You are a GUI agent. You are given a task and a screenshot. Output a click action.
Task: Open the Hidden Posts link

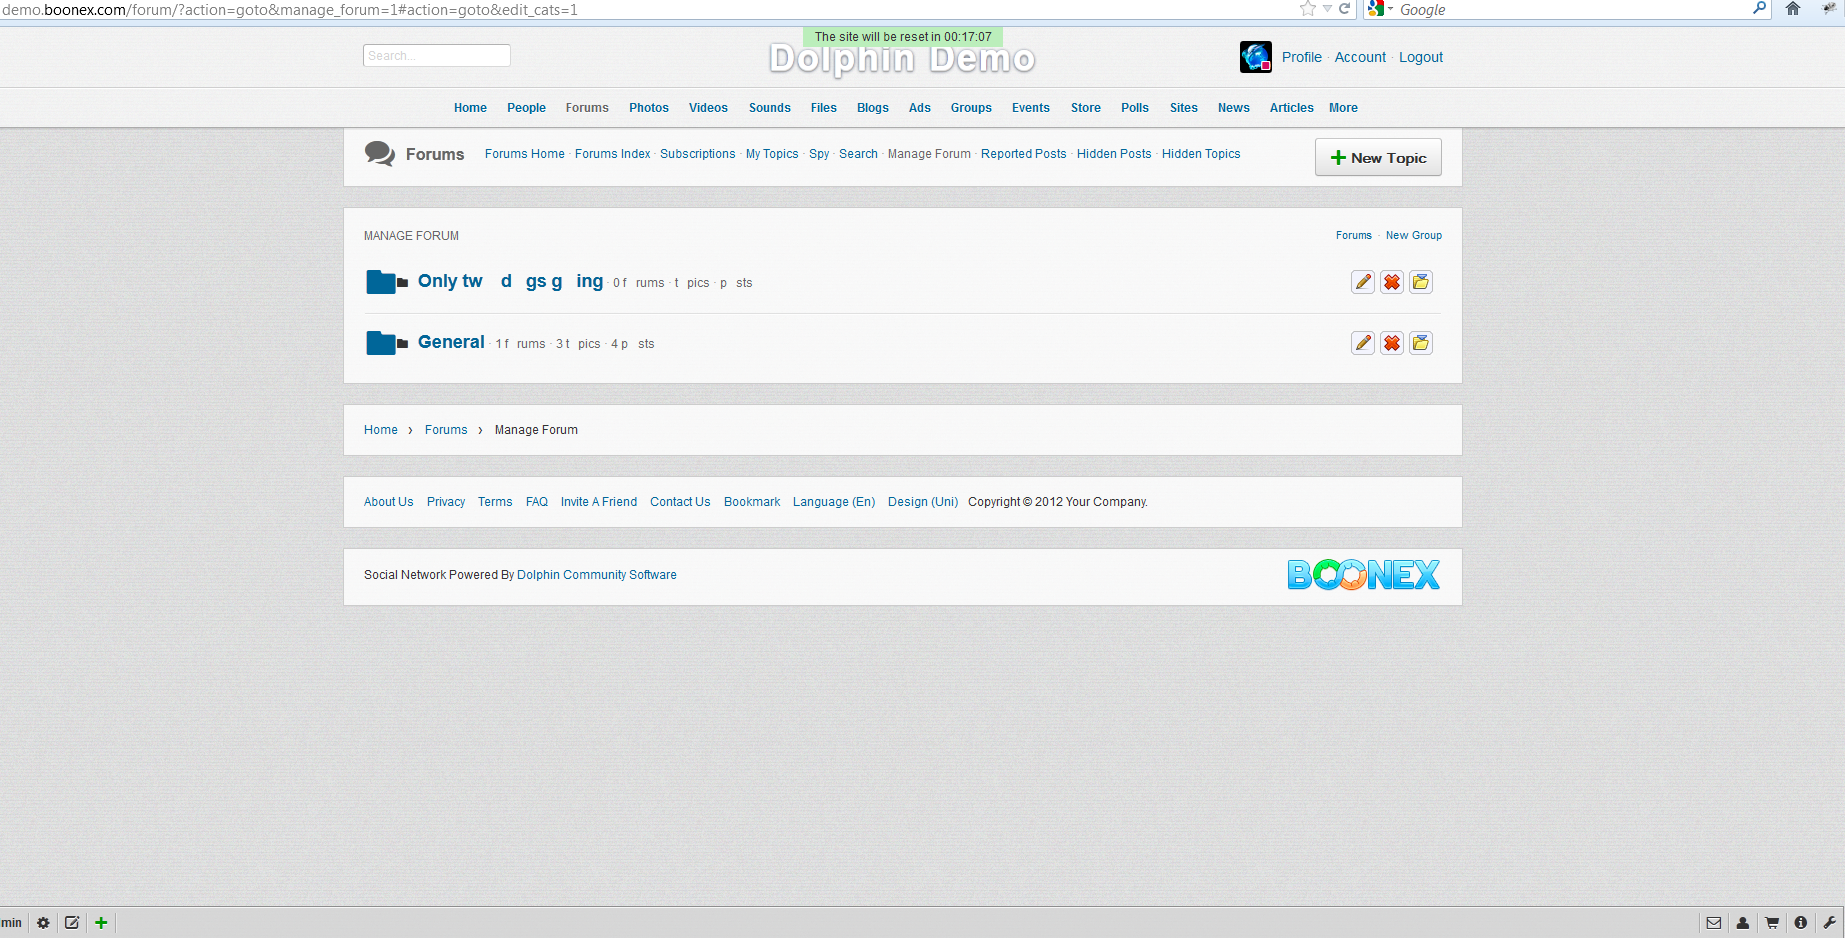coord(1114,154)
